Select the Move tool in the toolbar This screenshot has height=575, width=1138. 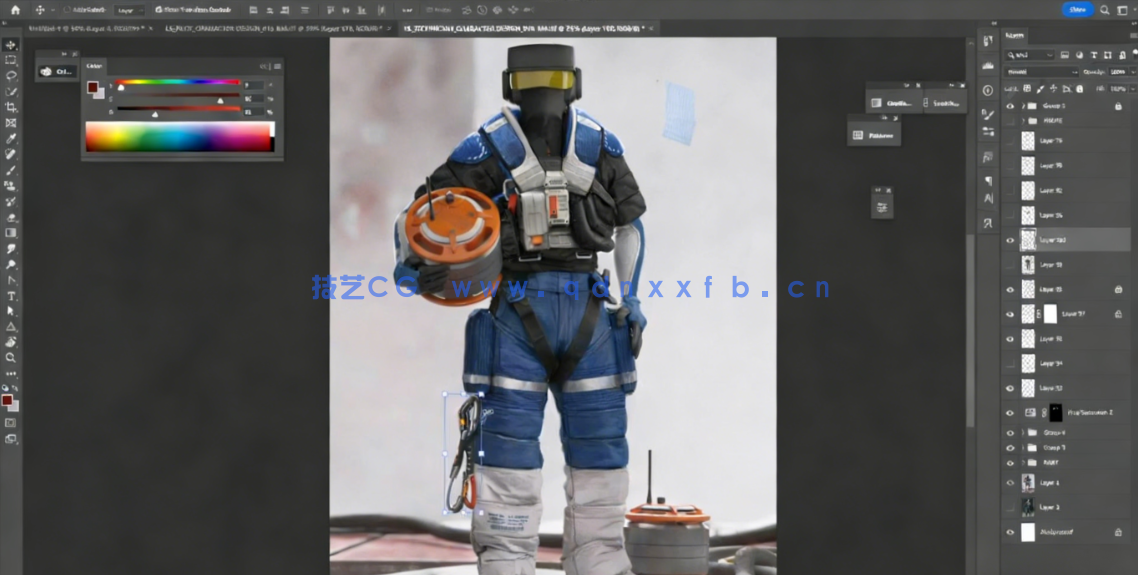[x=11, y=45]
